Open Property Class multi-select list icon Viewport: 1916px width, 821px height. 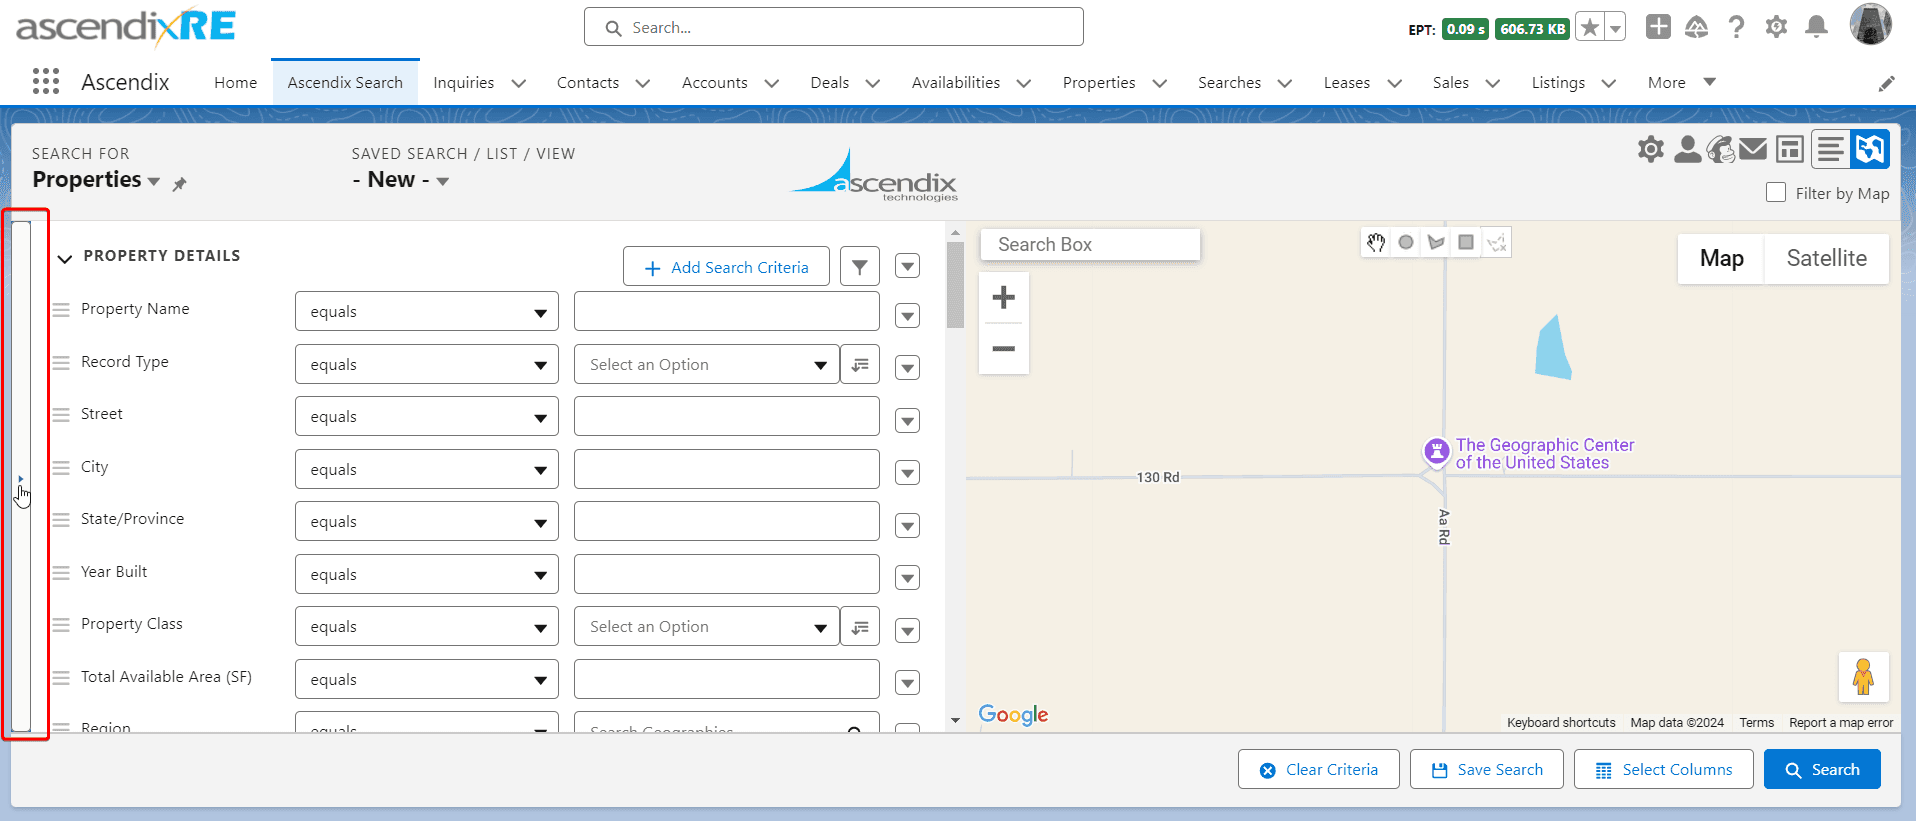pyautogui.click(x=860, y=627)
